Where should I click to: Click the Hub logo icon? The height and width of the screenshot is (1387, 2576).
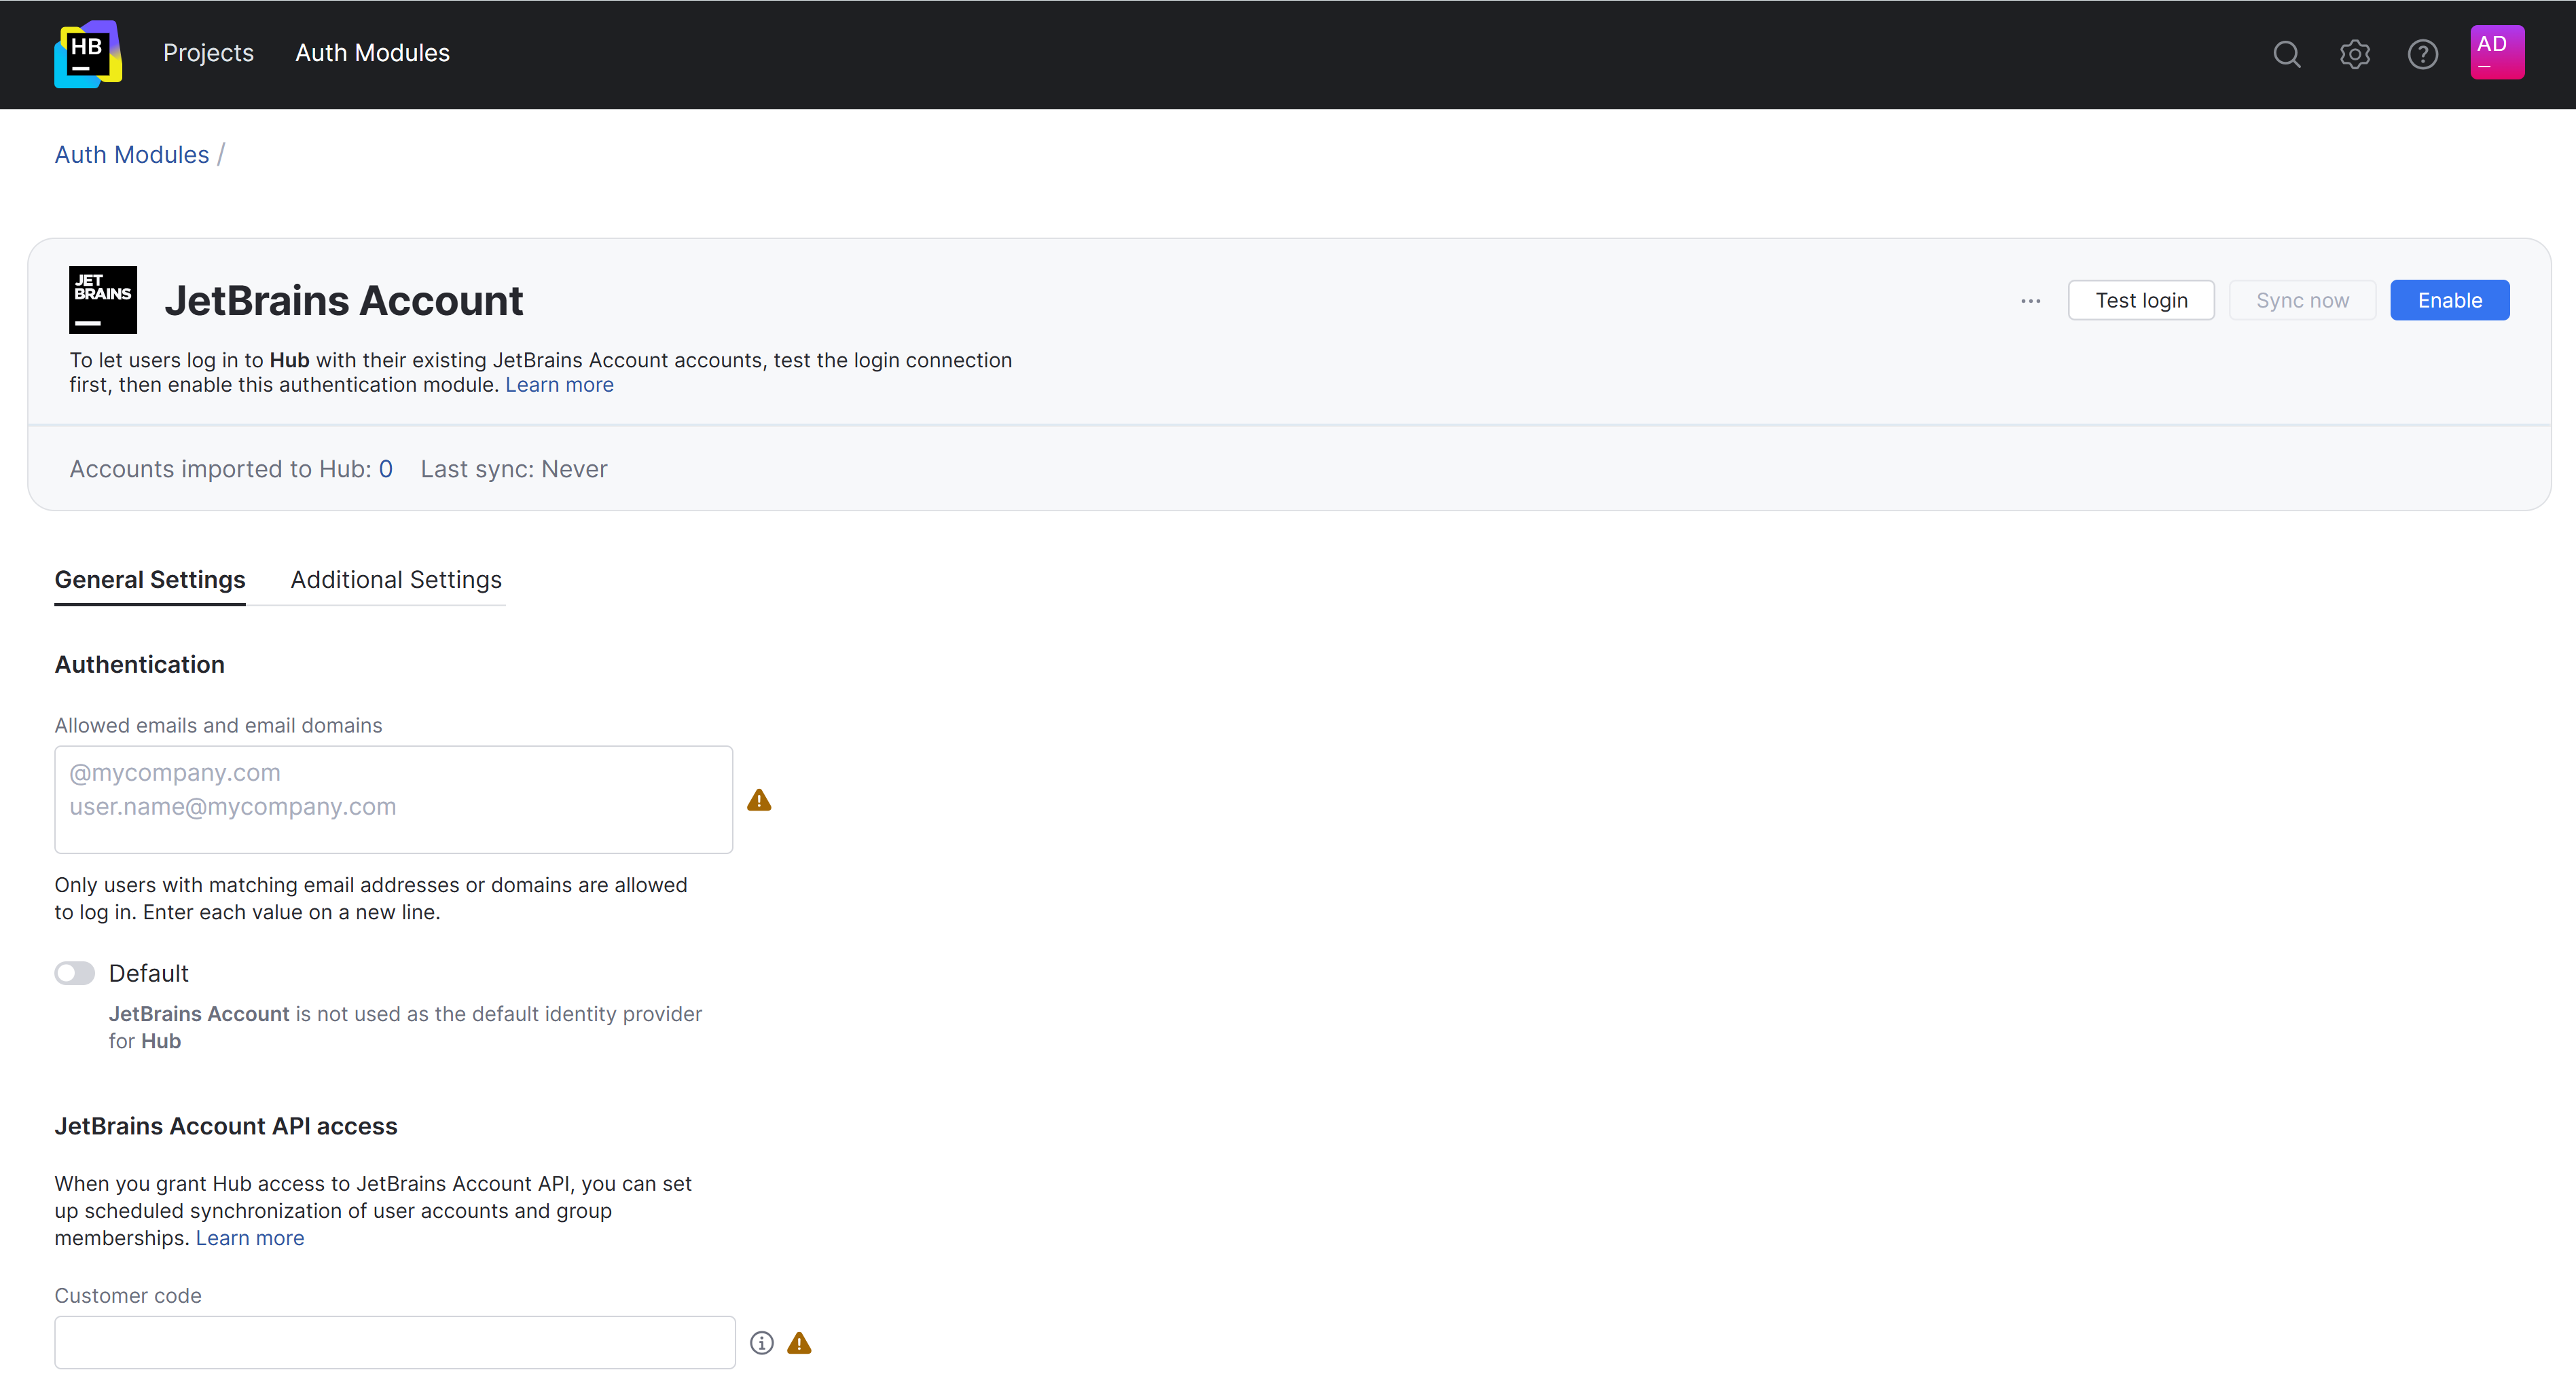coord(88,53)
